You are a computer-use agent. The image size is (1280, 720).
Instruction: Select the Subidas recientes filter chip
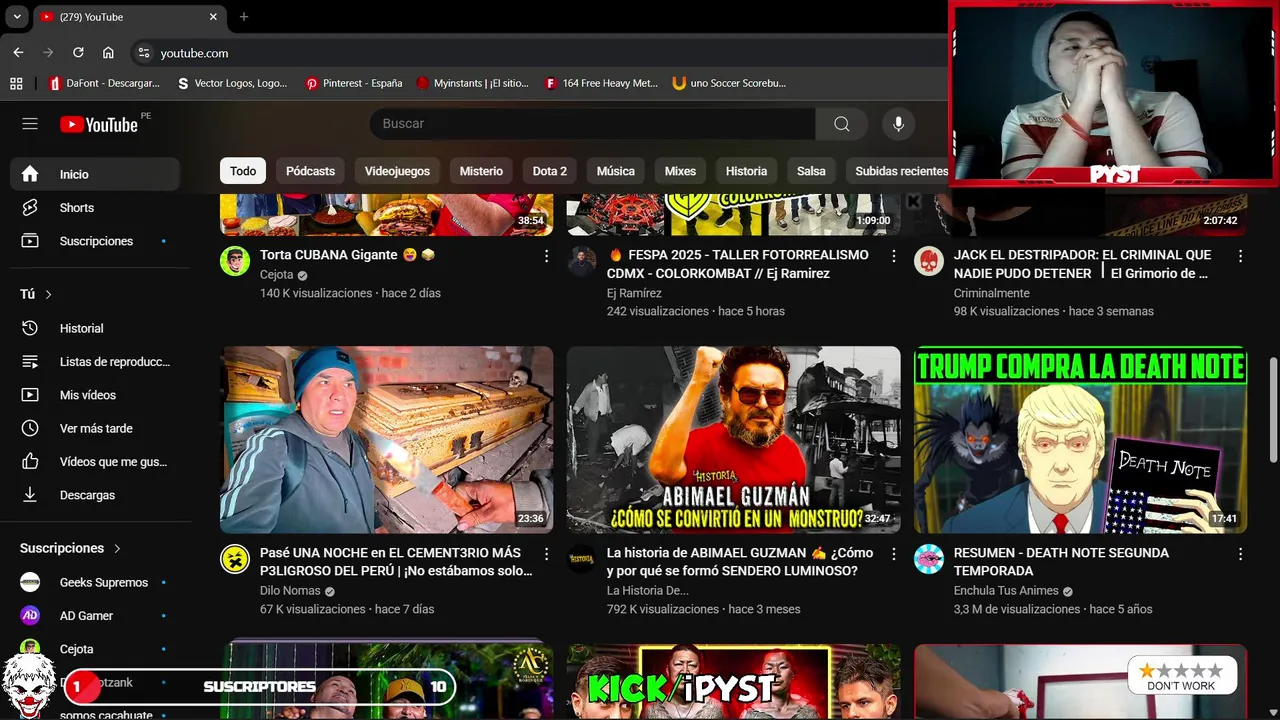(897, 171)
